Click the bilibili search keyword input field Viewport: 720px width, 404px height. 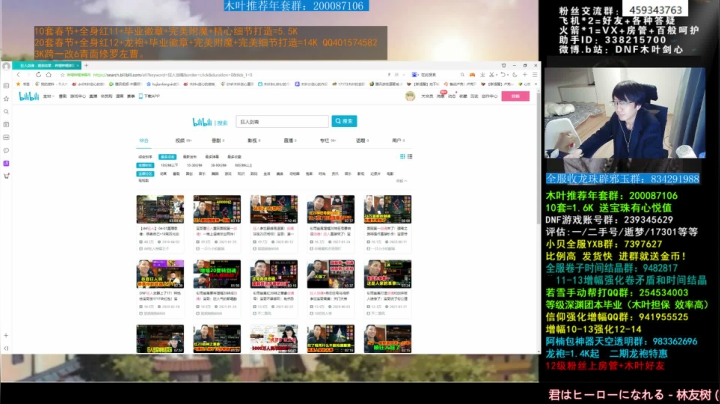click(x=282, y=122)
